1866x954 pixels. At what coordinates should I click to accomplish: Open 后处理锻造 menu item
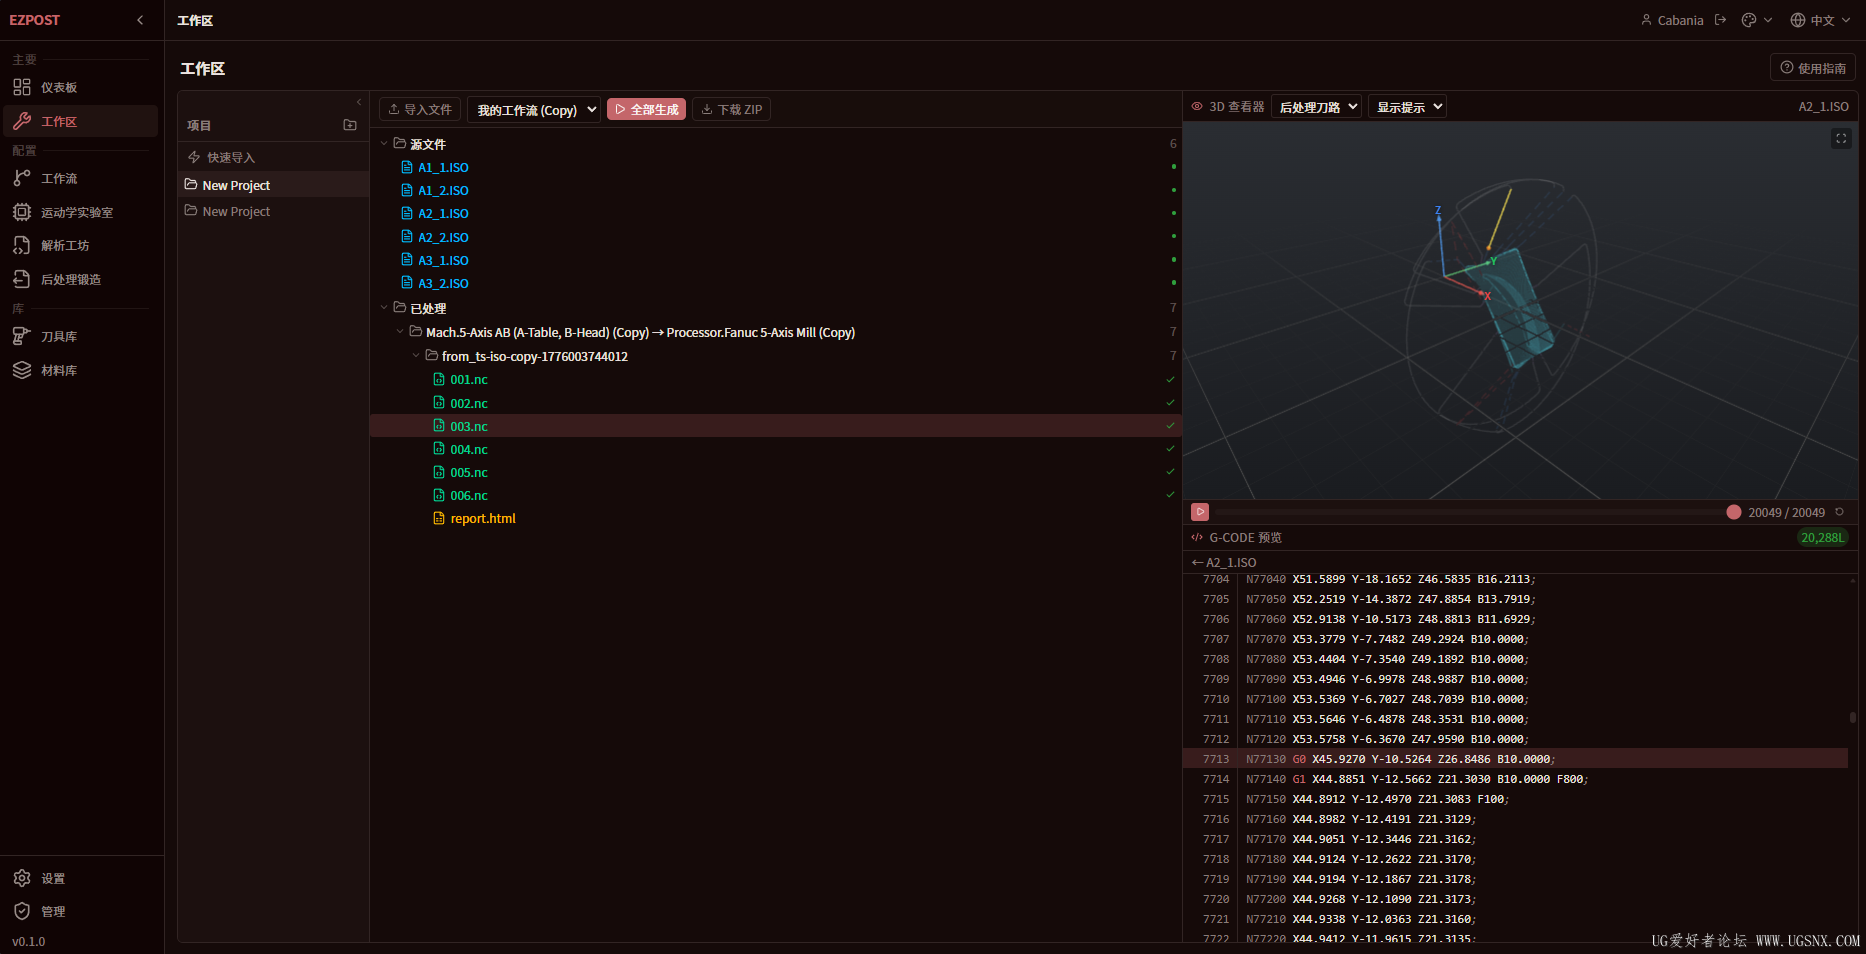tap(70, 279)
